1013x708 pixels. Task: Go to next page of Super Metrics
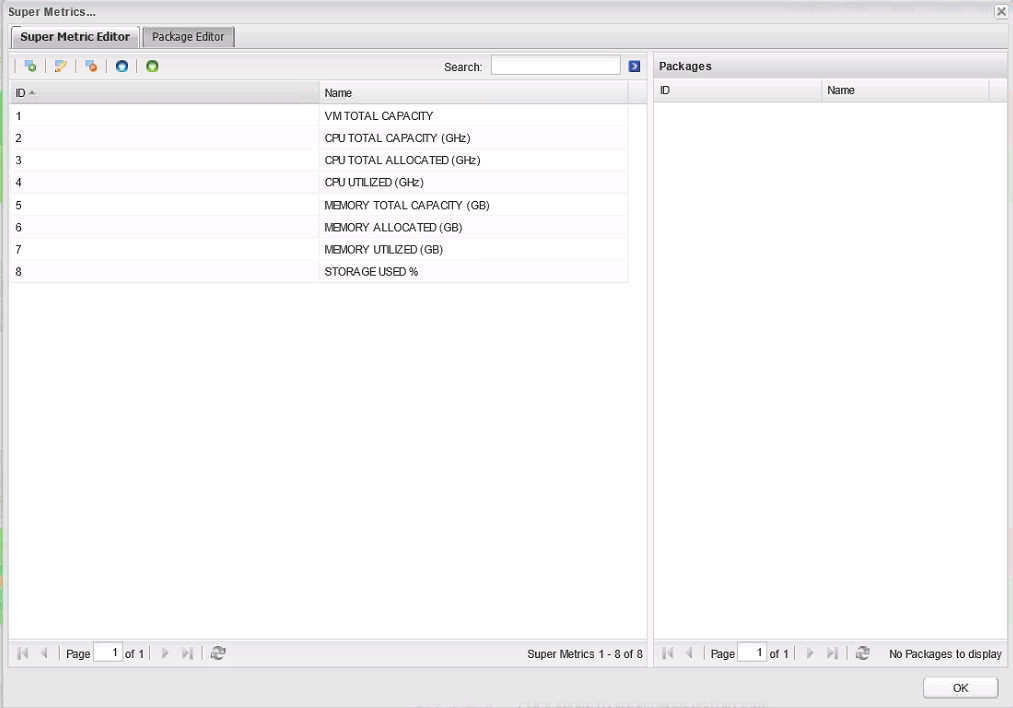click(x=166, y=653)
